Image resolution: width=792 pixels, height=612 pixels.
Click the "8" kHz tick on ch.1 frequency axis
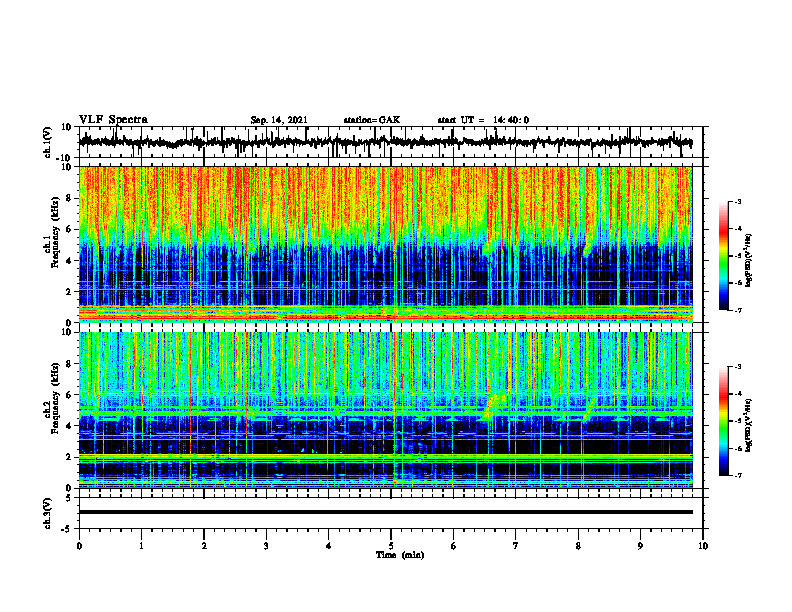(69, 198)
